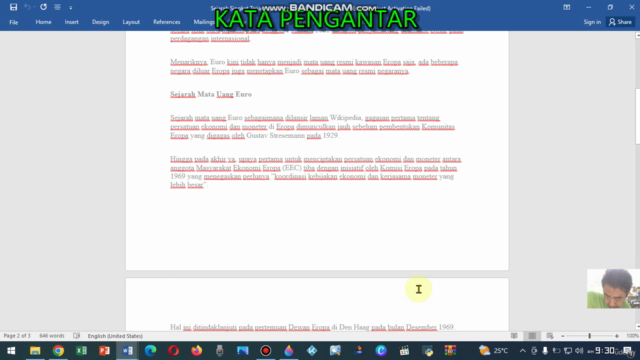Switch to the Home ribbon tab
This screenshot has height=360, width=640.
(43, 22)
